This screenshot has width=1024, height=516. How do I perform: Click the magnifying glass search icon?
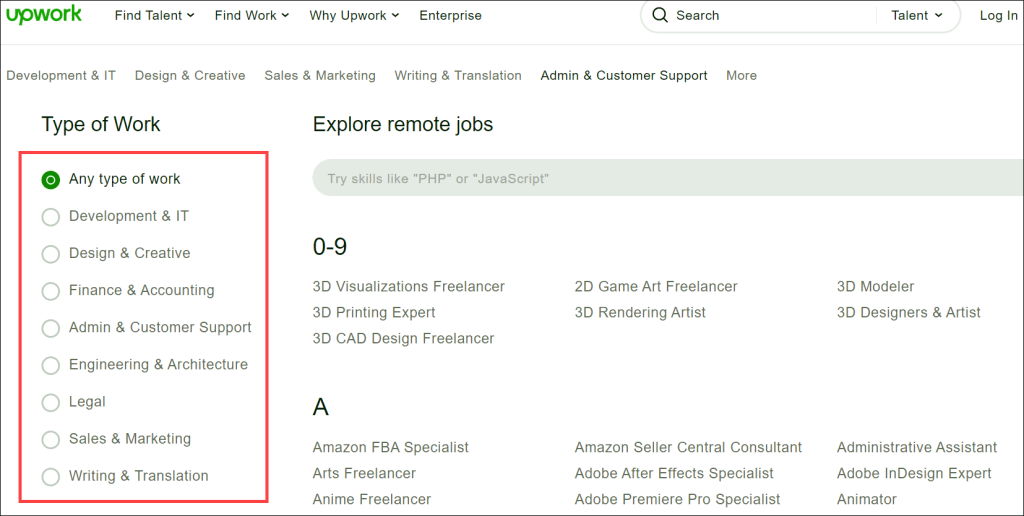[660, 15]
